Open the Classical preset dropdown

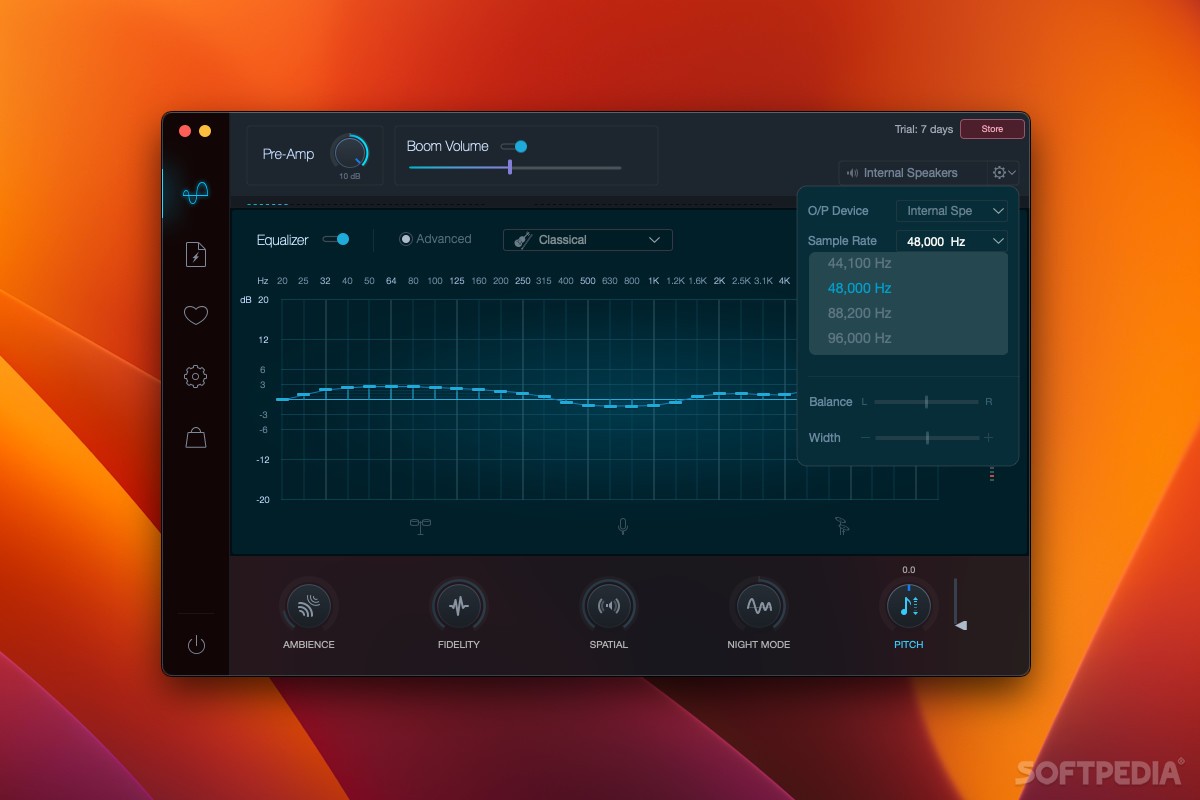[587, 240]
